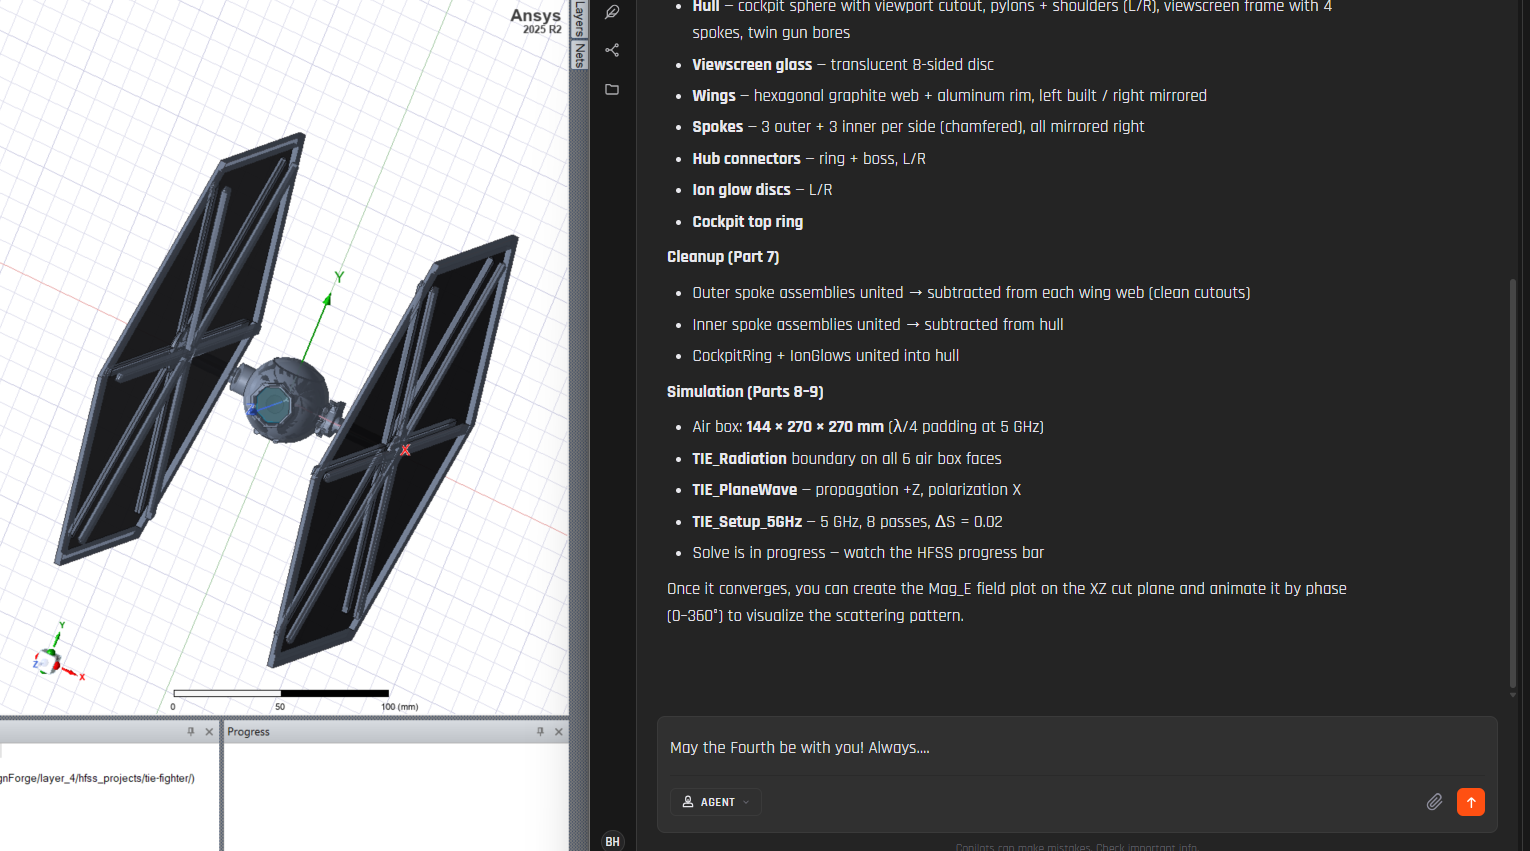1530x851 pixels.
Task: Close the Progress panel
Action: coord(559,732)
